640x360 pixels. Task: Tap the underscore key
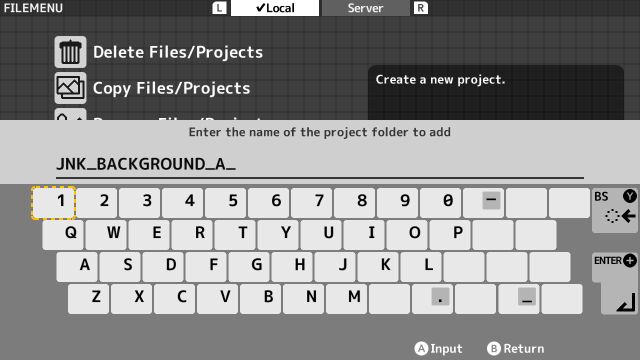[x=519, y=299]
